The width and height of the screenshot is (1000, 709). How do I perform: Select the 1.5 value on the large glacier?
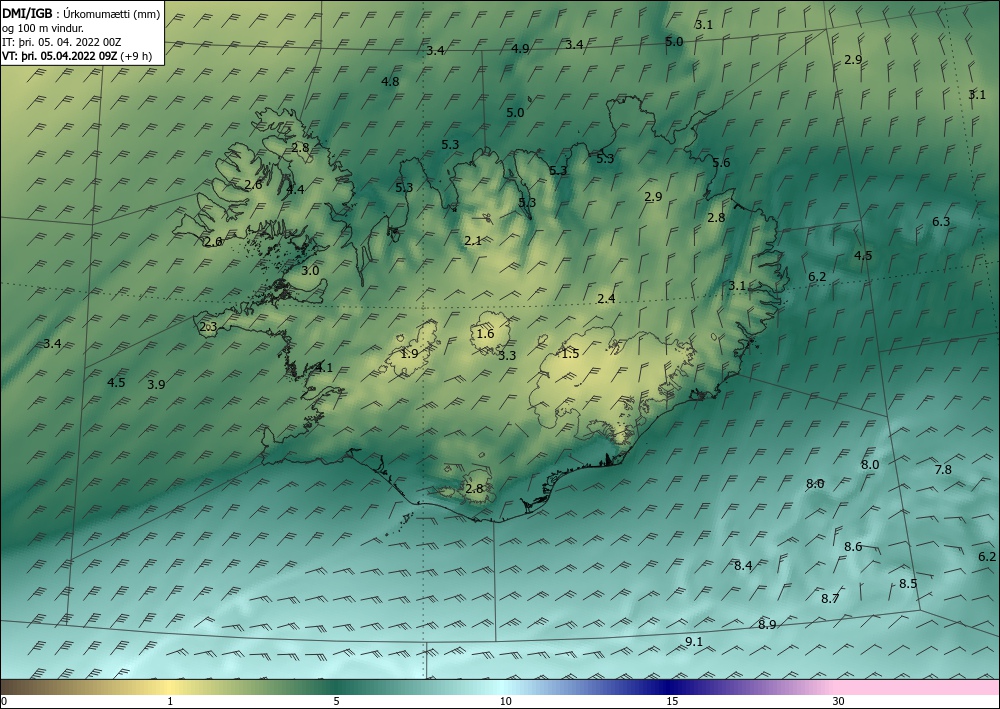click(570, 353)
